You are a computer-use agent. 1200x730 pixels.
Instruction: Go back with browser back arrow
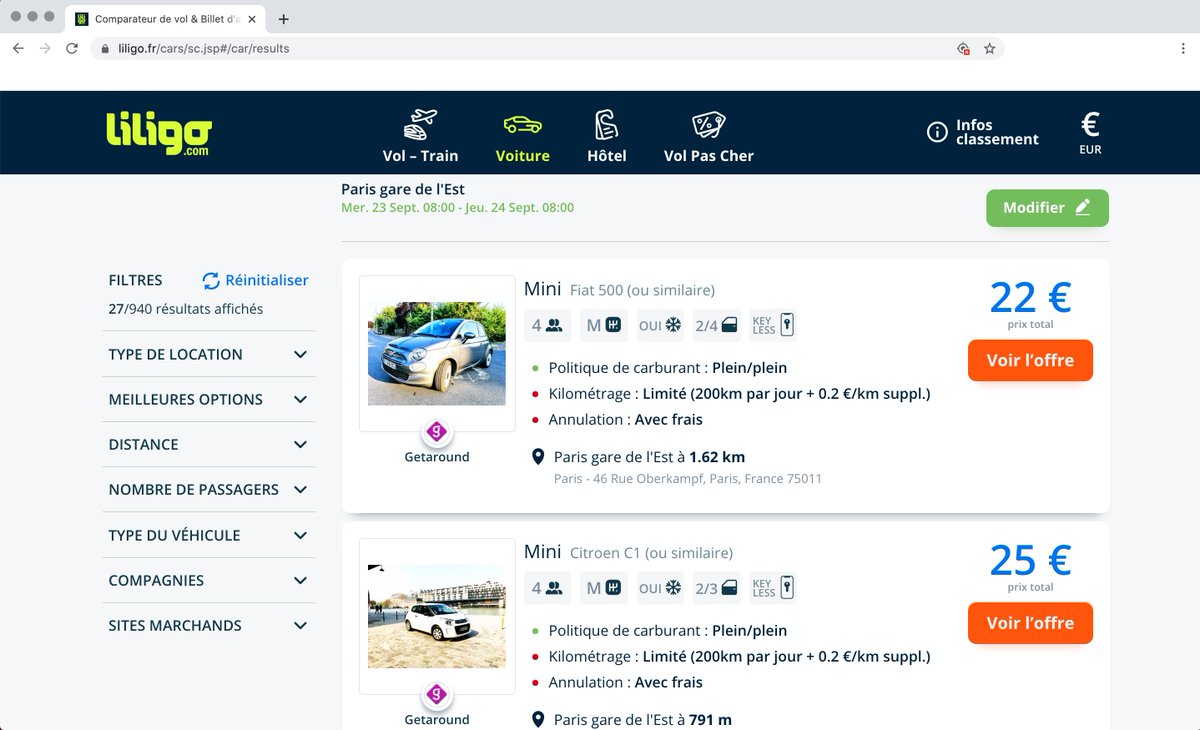18,48
